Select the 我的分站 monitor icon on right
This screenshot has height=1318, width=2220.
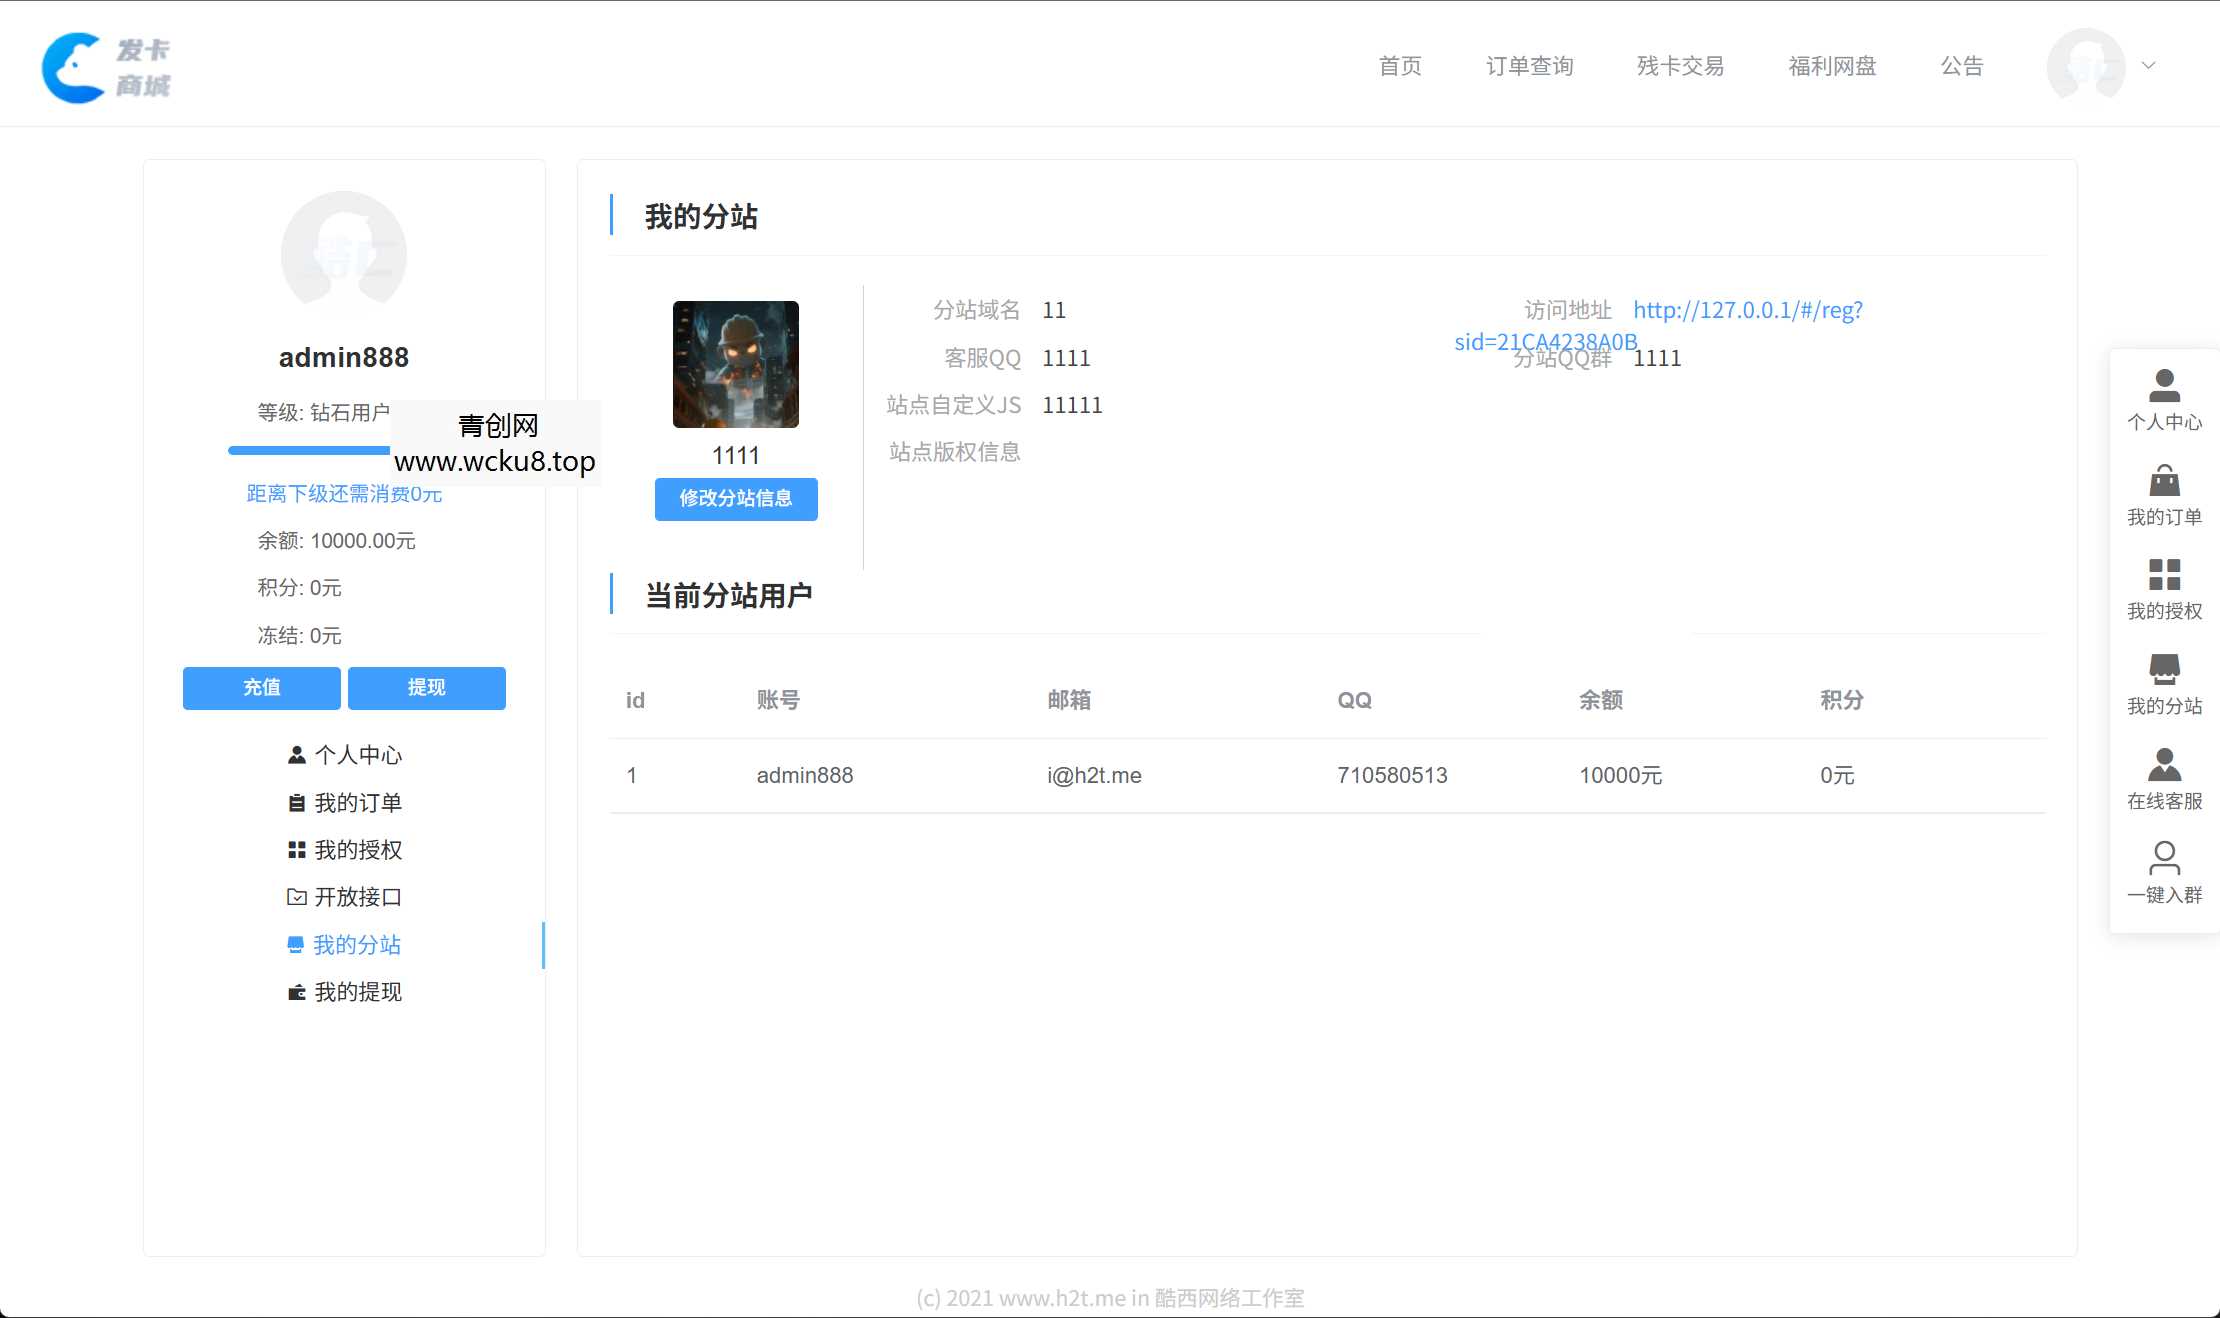click(2164, 668)
